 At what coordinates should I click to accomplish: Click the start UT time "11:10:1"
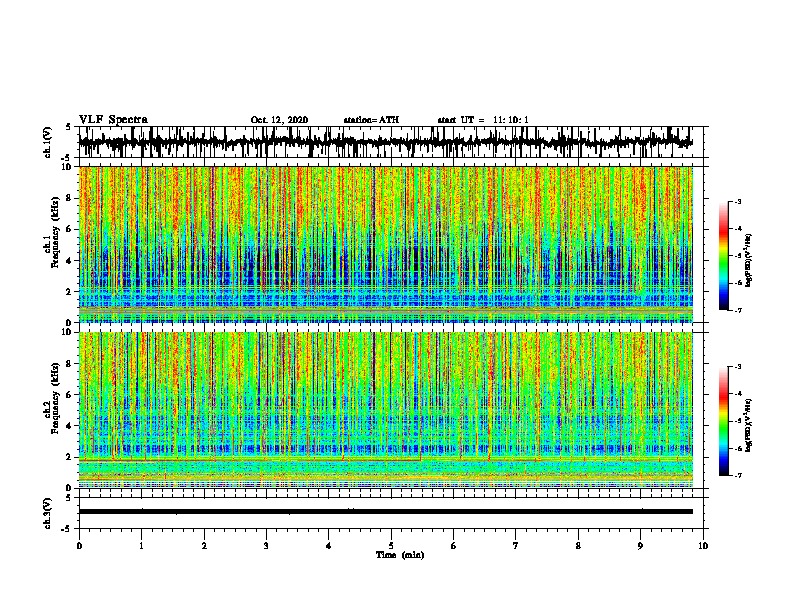click(511, 120)
